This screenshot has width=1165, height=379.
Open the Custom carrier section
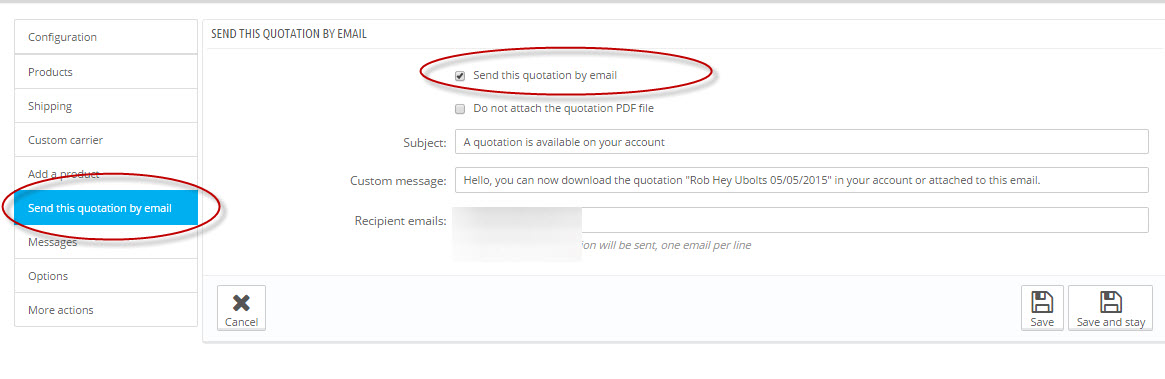pyautogui.click(x=106, y=140)
